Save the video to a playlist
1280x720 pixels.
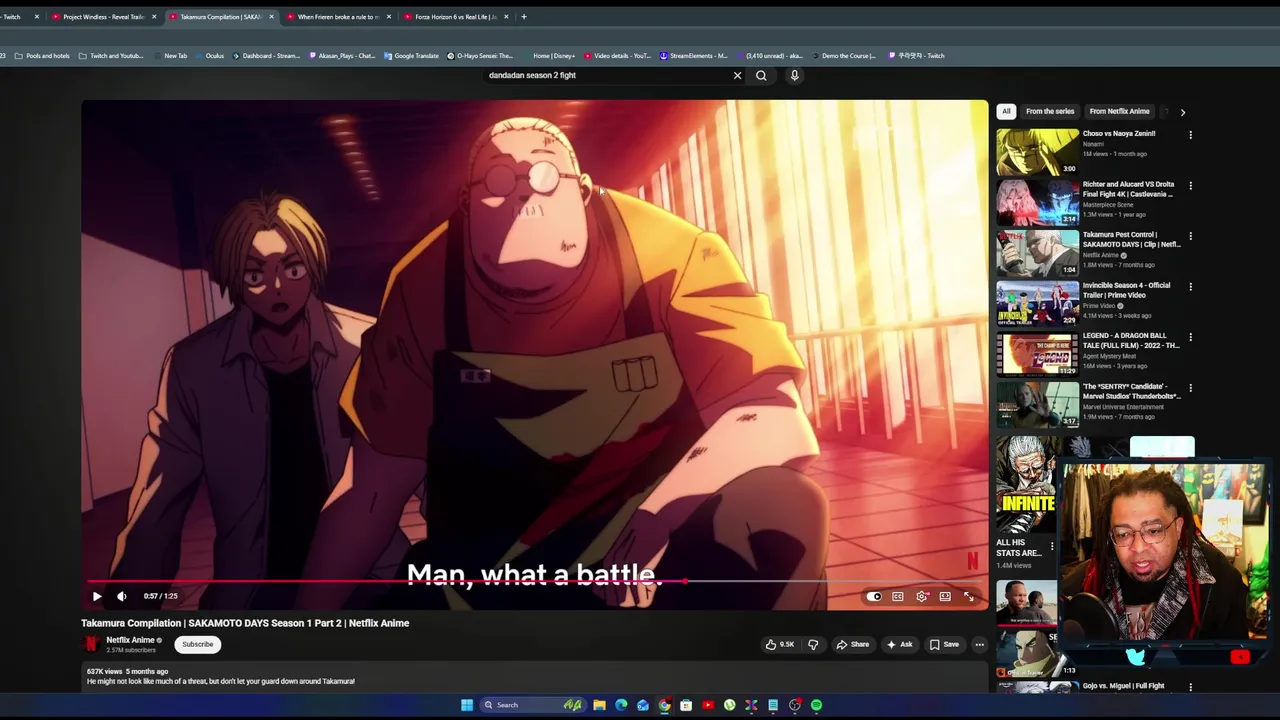click(x=944, y=644)
